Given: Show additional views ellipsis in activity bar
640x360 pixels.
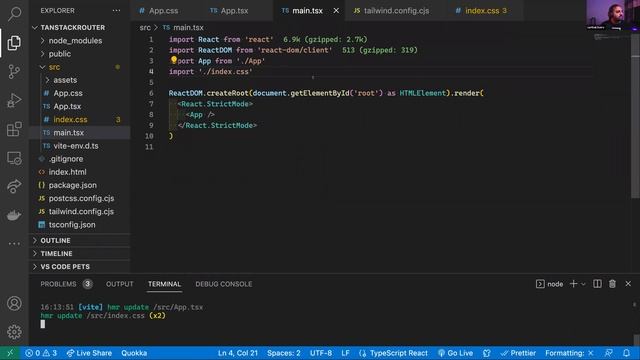Looking at the screenshot, I should click(14, 244).
